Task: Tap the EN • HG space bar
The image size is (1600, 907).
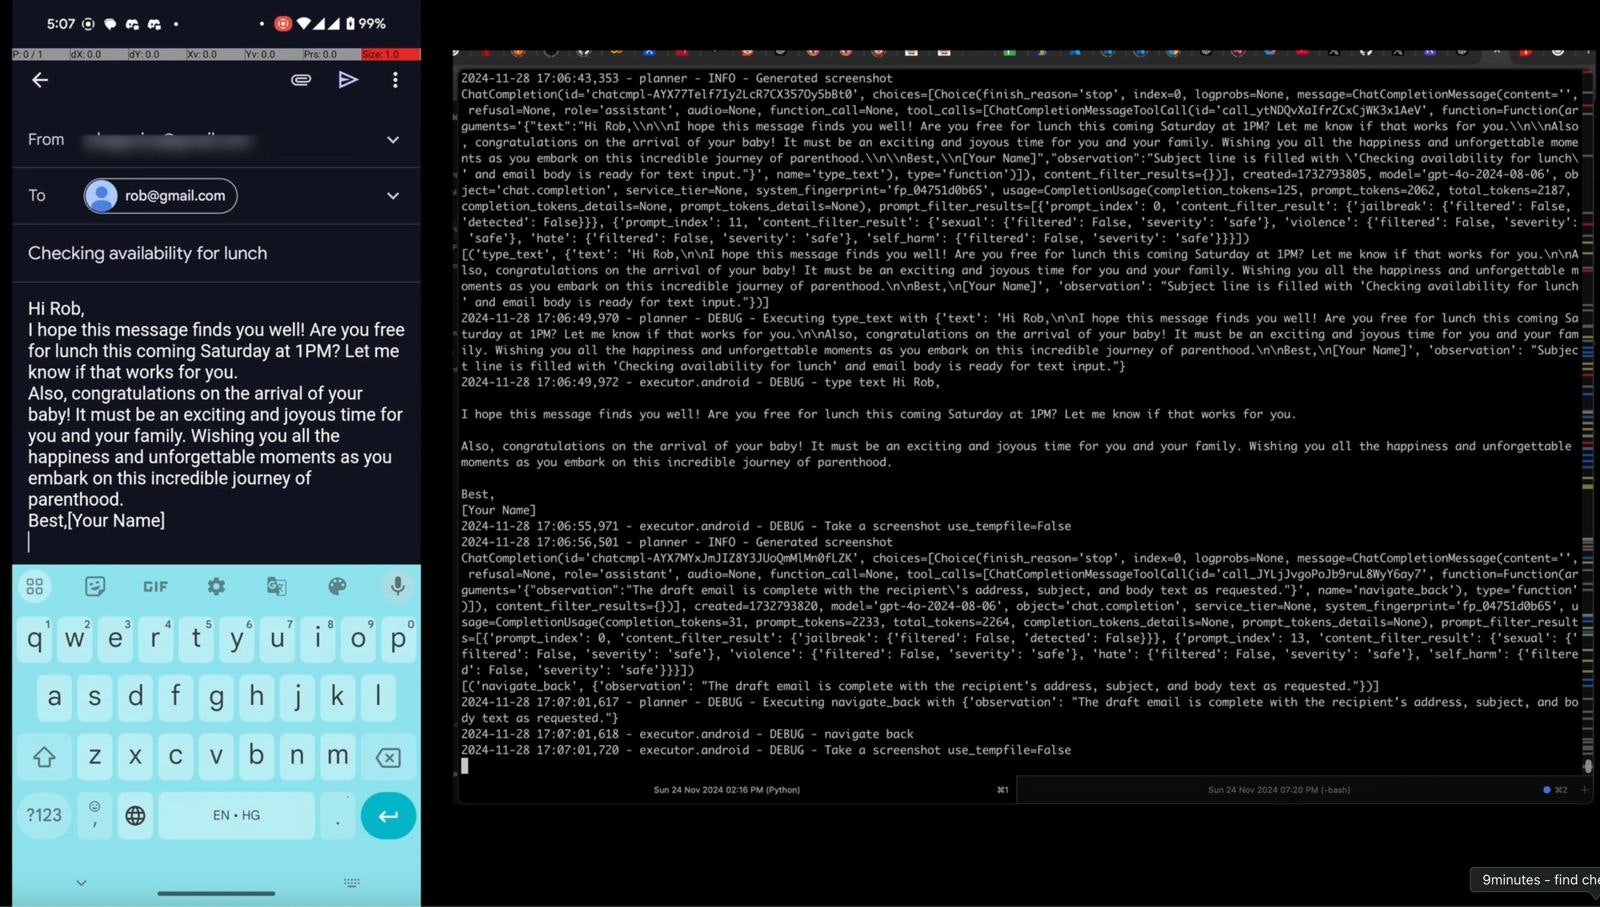Action: tap(236, 816)
